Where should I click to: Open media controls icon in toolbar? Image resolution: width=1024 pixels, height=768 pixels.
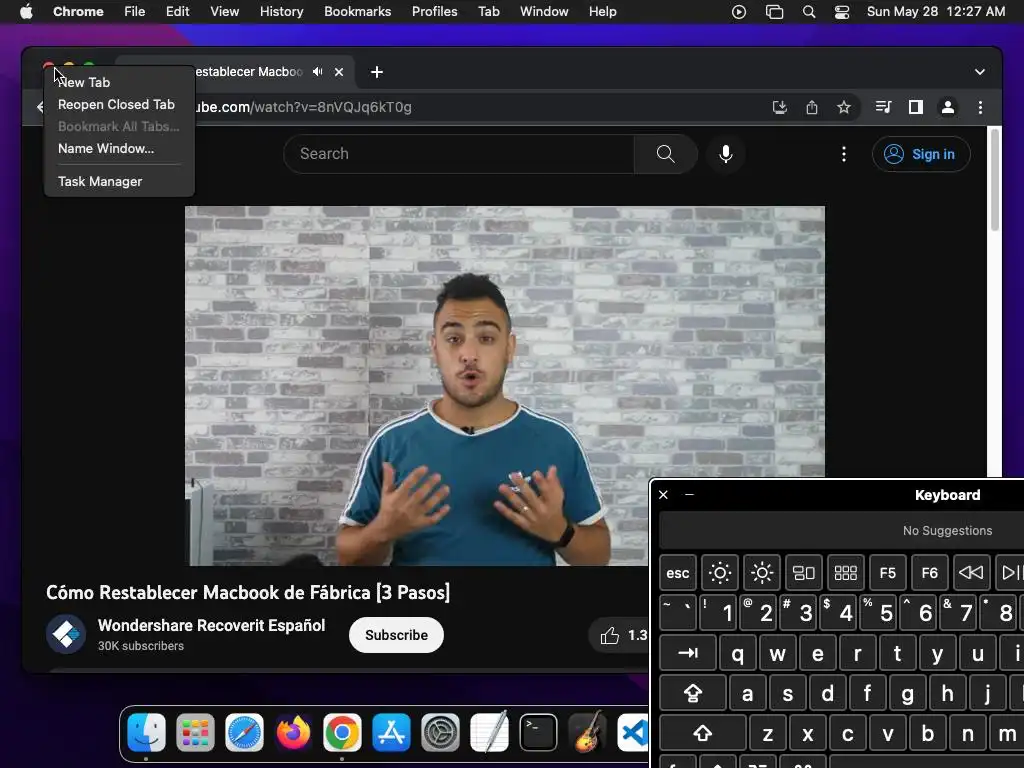pyautogui.click(x=883, y=107)
